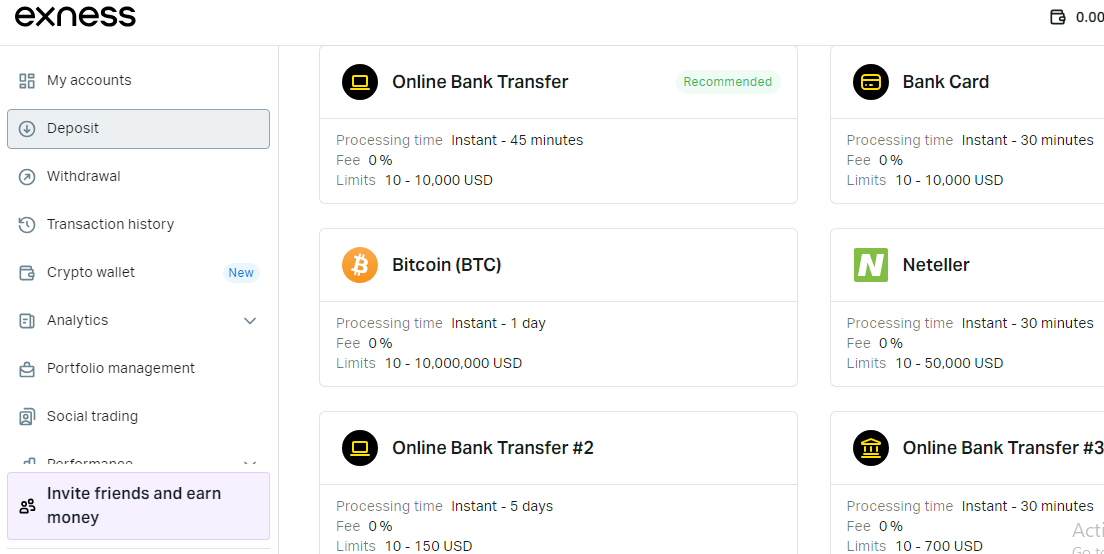Viewport: 1104px width, 554px height.
Task: Click the Recommended badge
Action: 728,82
